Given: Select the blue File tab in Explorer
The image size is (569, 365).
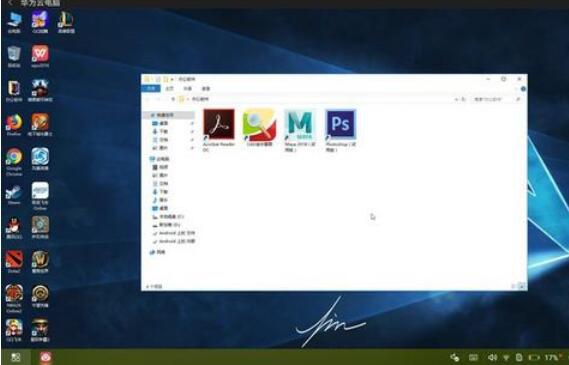Looking at the screenshot, I should click(x=151, y=89).
